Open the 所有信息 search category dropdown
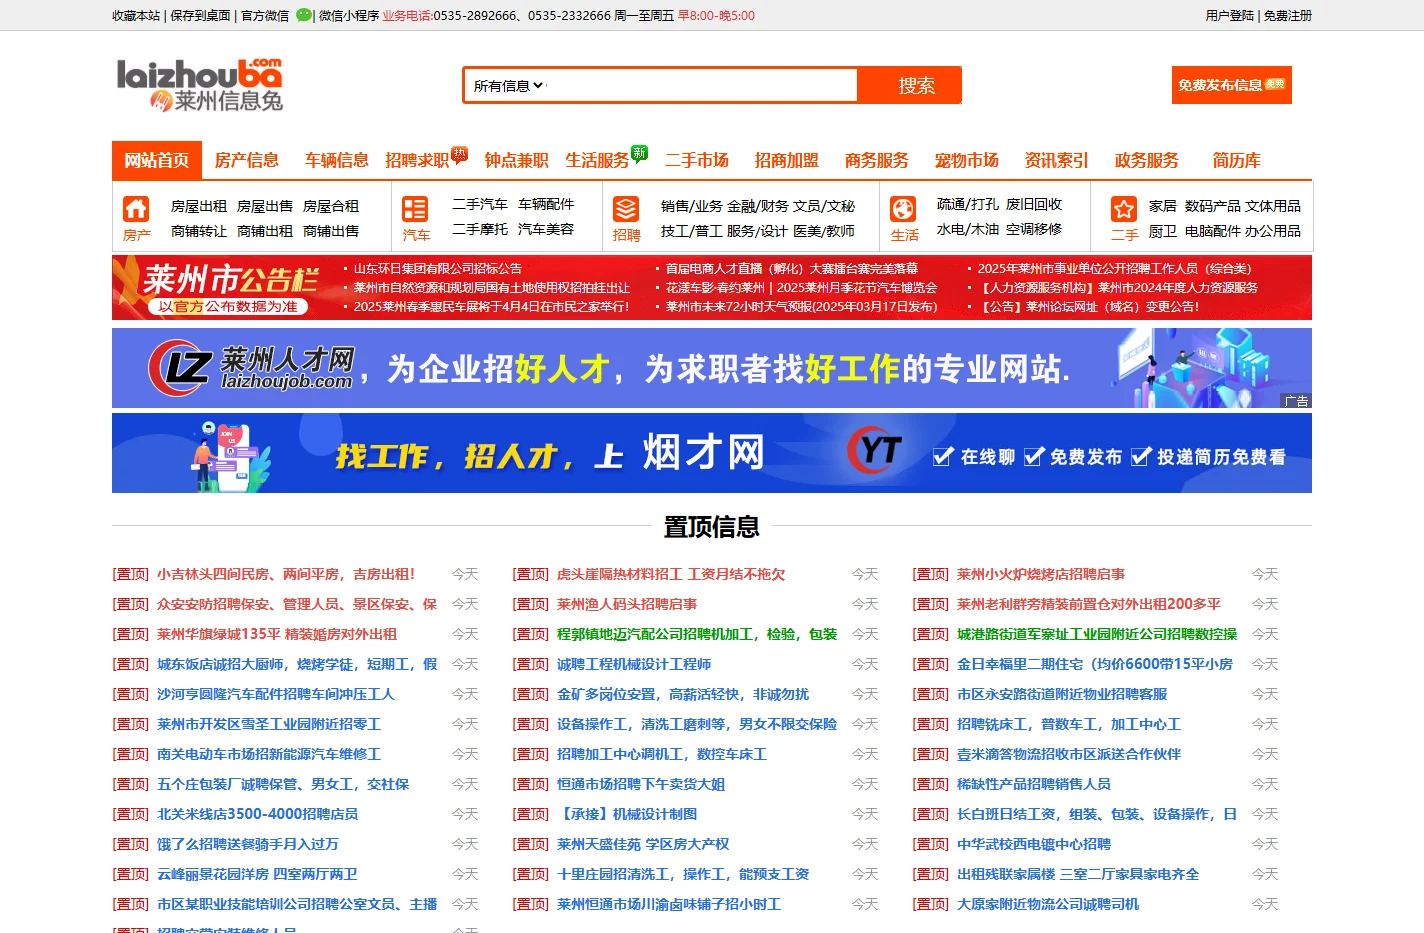1424x933 pixels. pyautogui.click(x=508, y=86)
